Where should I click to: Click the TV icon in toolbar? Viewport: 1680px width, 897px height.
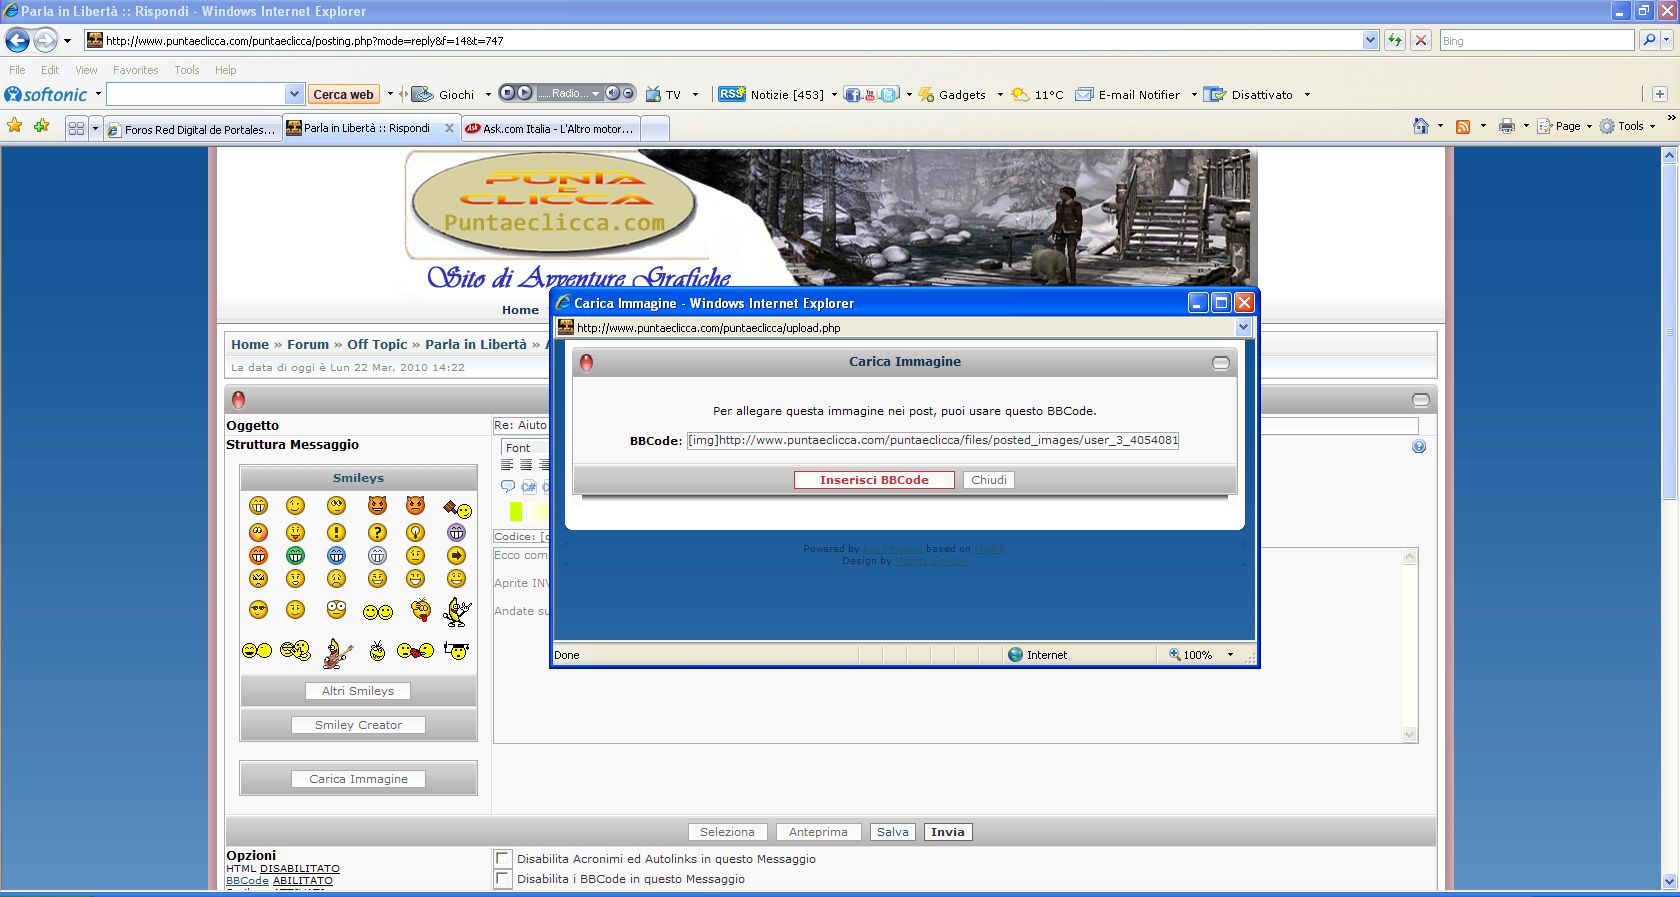(653, 94)
